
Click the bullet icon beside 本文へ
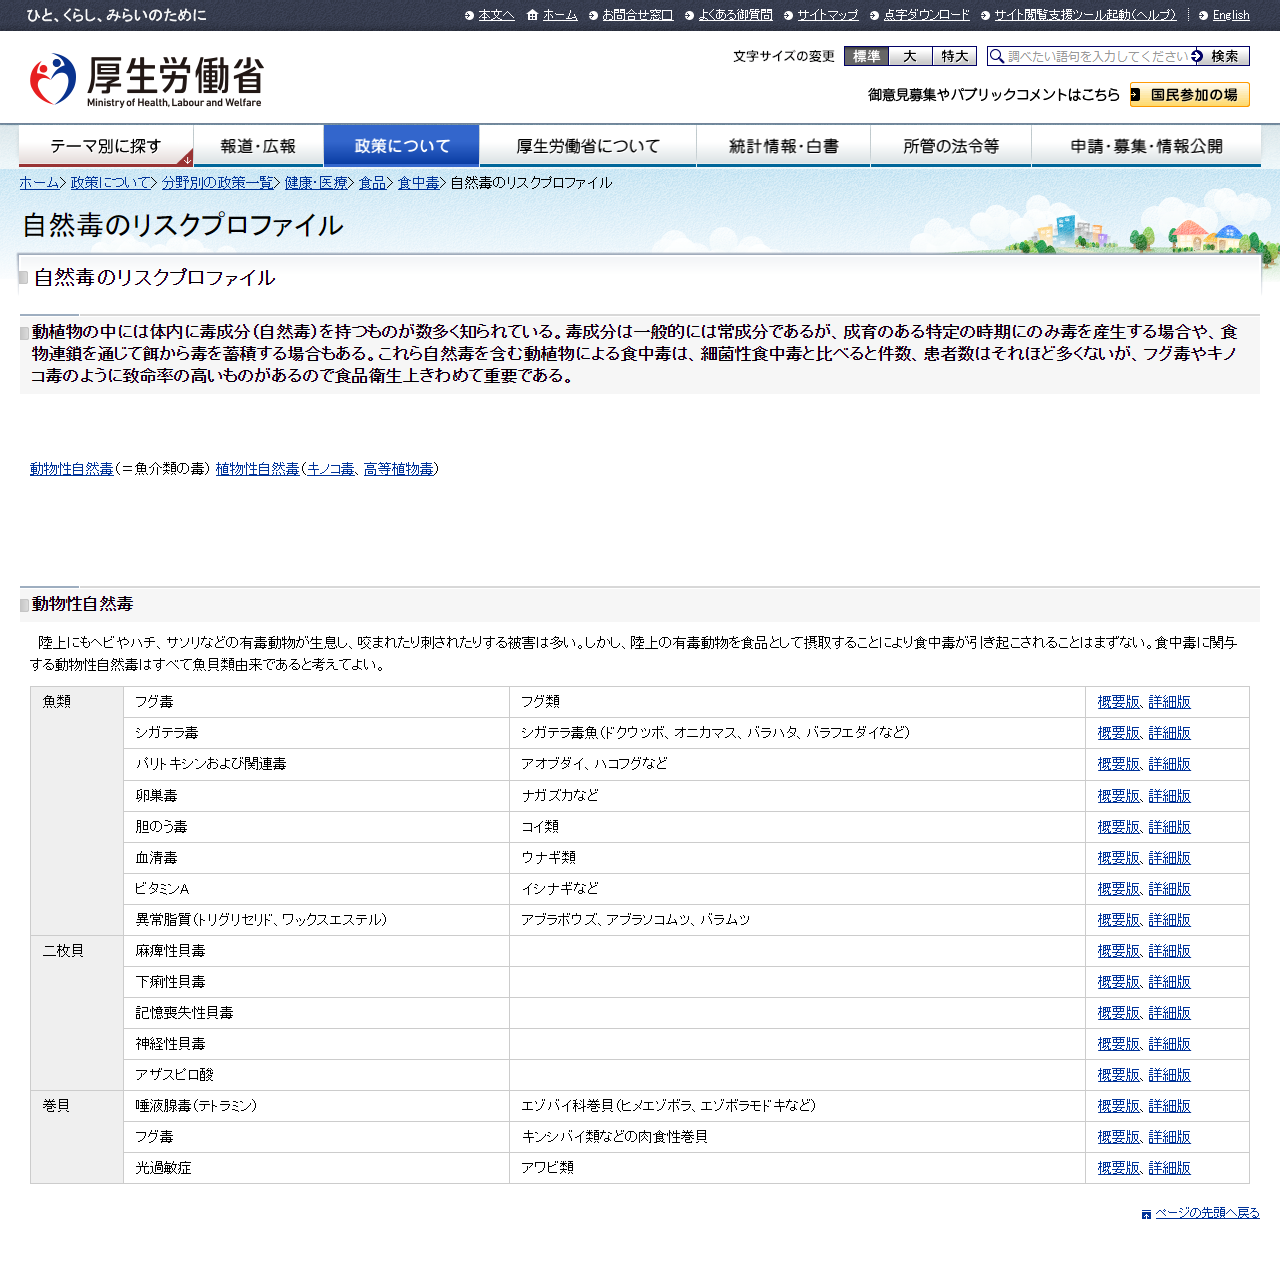coord(469,15)
